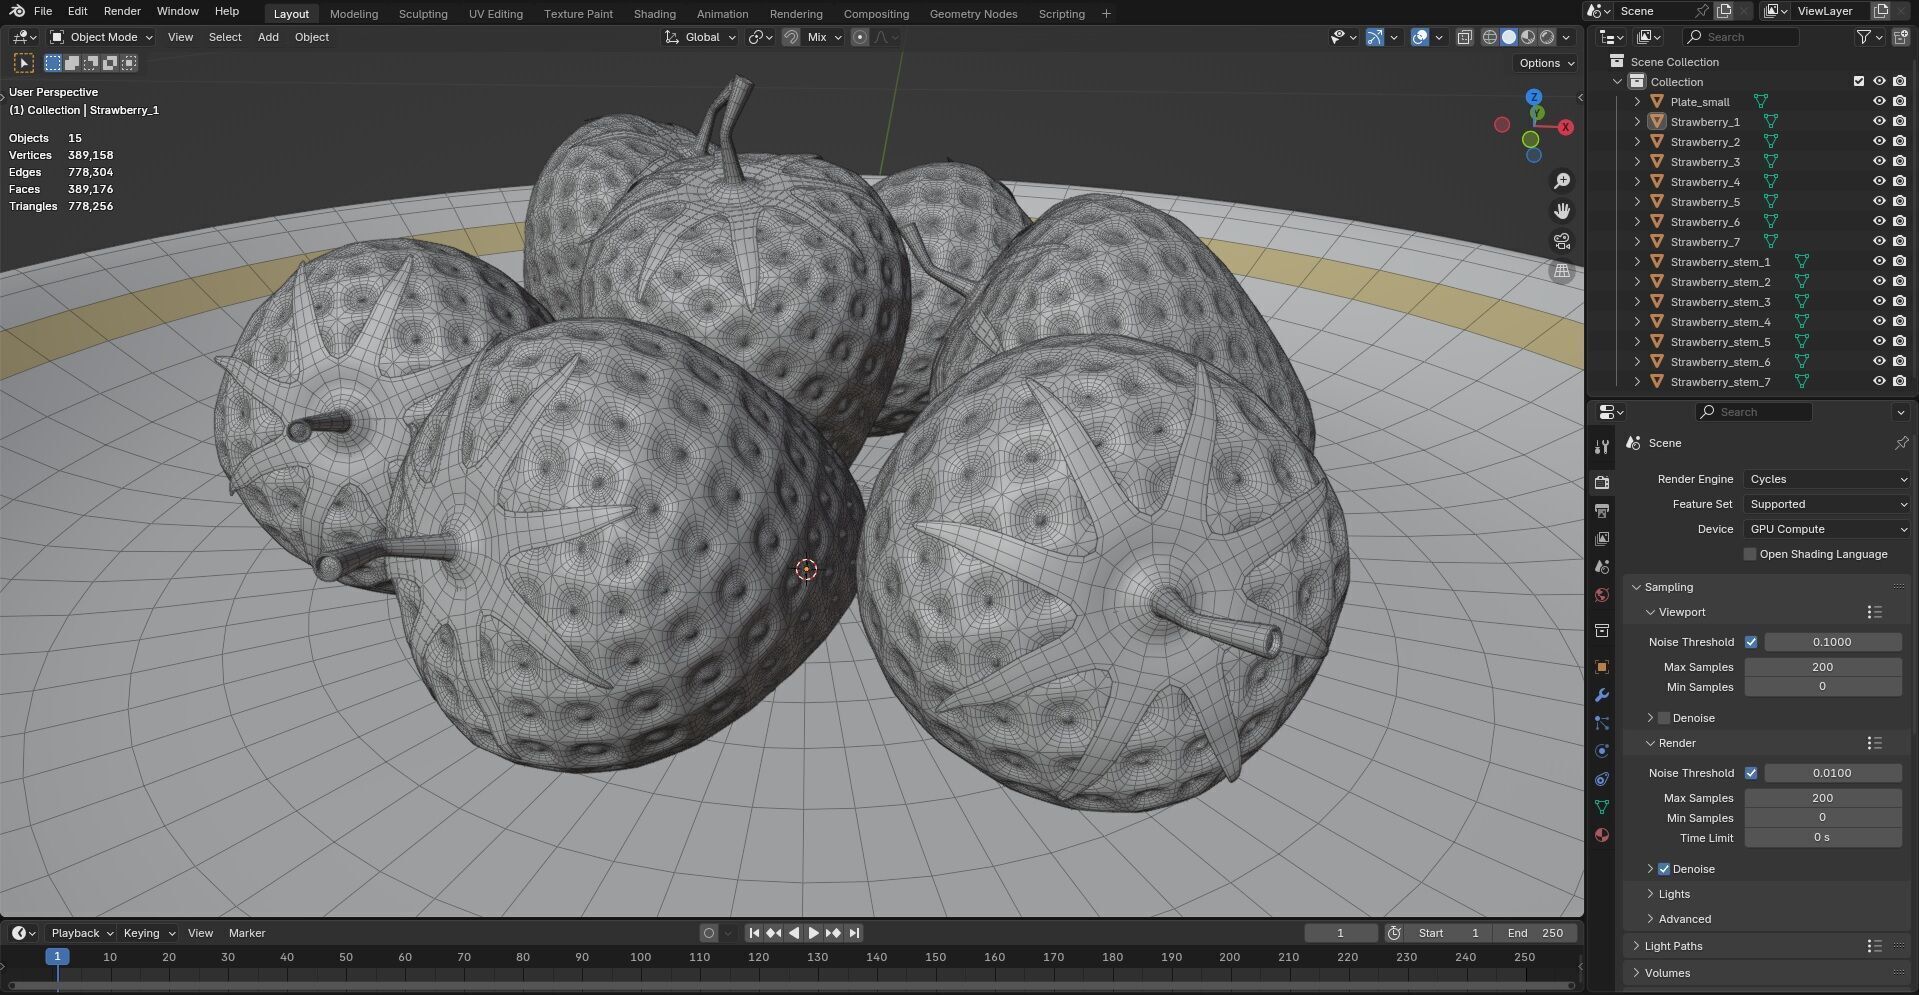
Task: Click the viewport pan hand icon
Action: coord(1562,211)
